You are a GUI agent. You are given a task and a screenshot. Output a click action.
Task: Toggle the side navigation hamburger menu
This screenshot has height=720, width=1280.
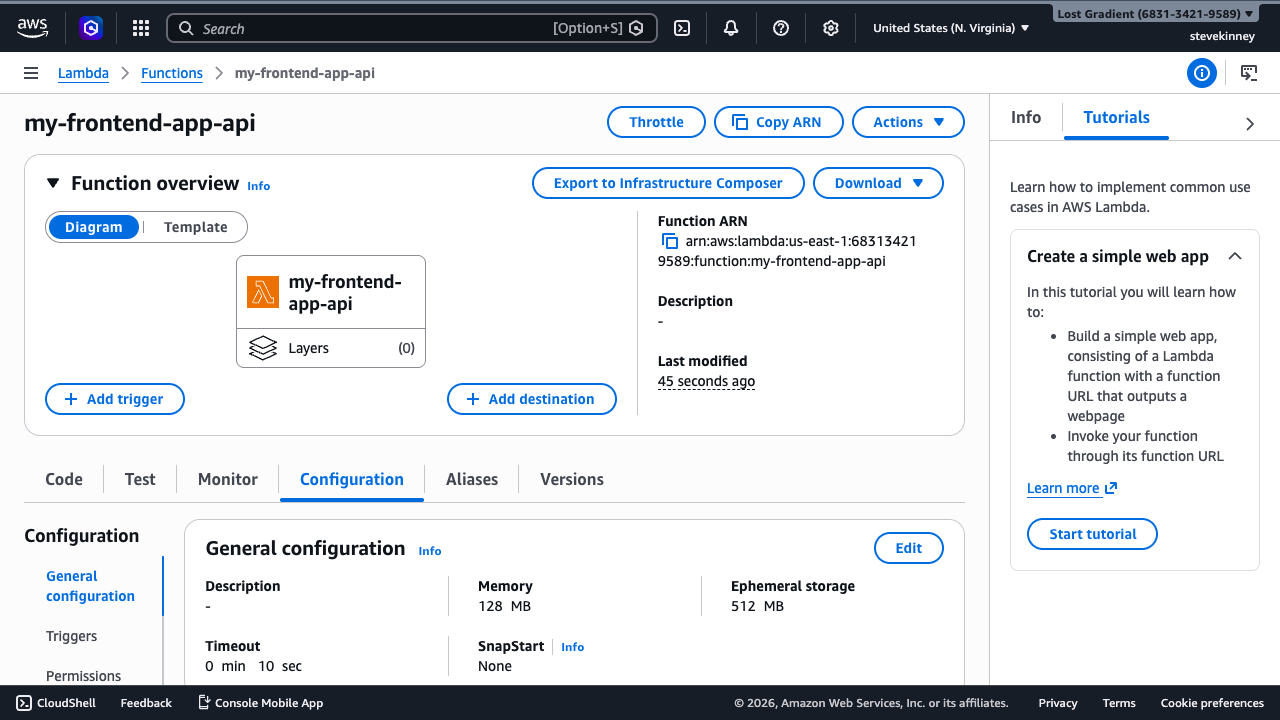tap(31, 73)
